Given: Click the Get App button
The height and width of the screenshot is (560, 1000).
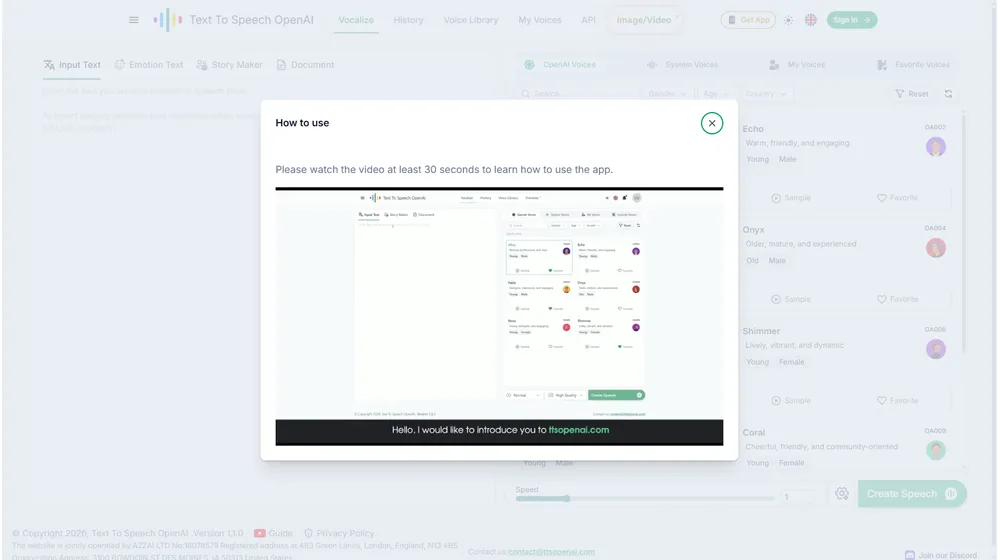Looking at the screenshot, I should (748, 20).
